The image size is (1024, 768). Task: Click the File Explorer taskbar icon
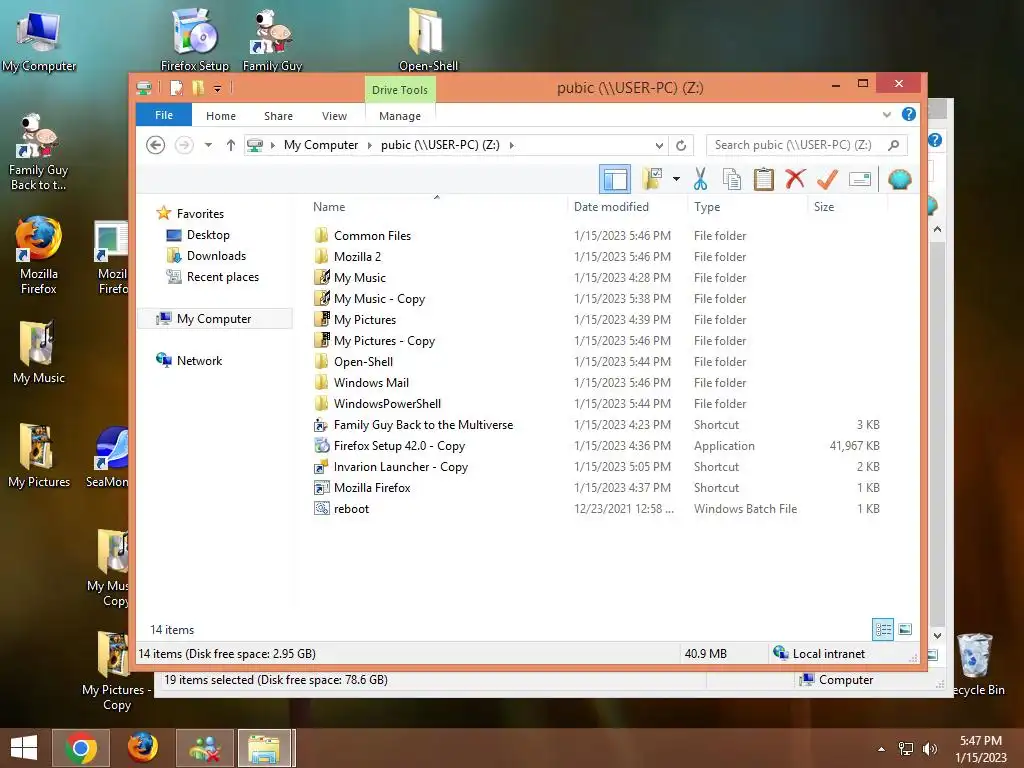tap(264, 748)
